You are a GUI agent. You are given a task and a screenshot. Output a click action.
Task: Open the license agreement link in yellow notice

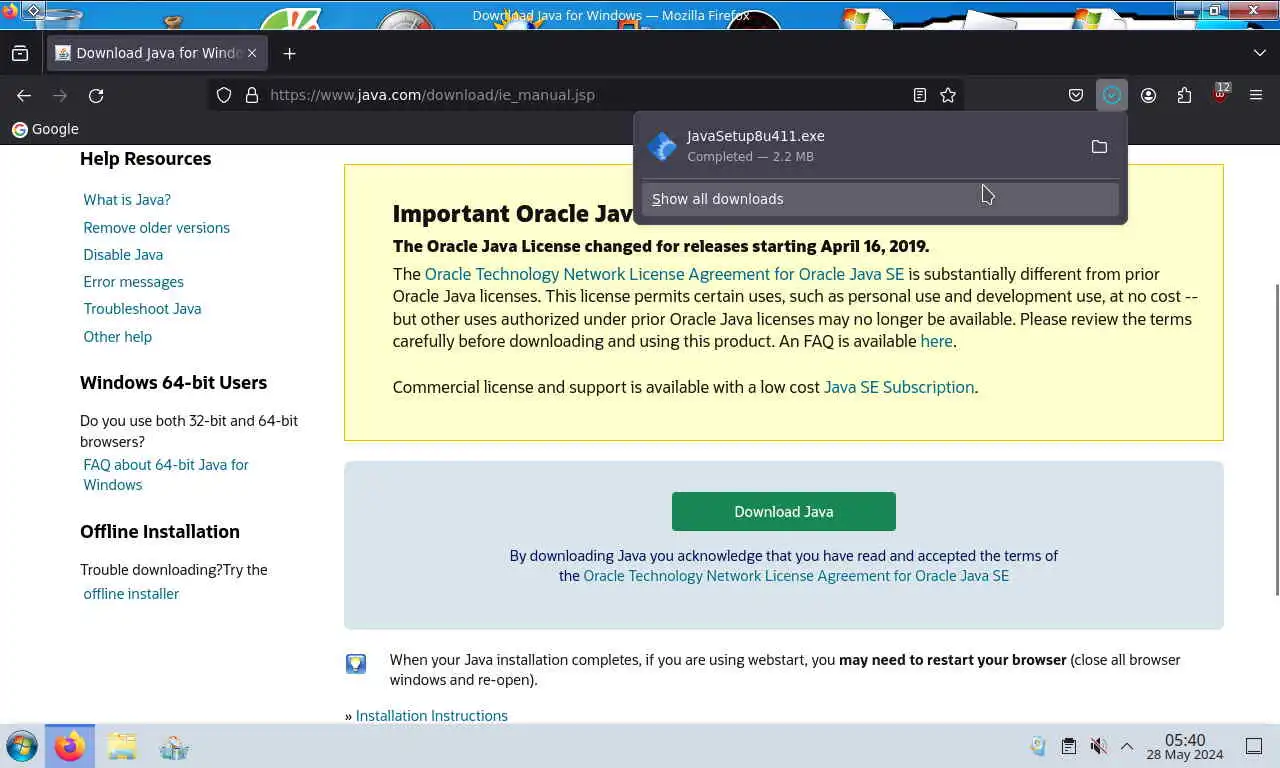click(x=664, y=274)
